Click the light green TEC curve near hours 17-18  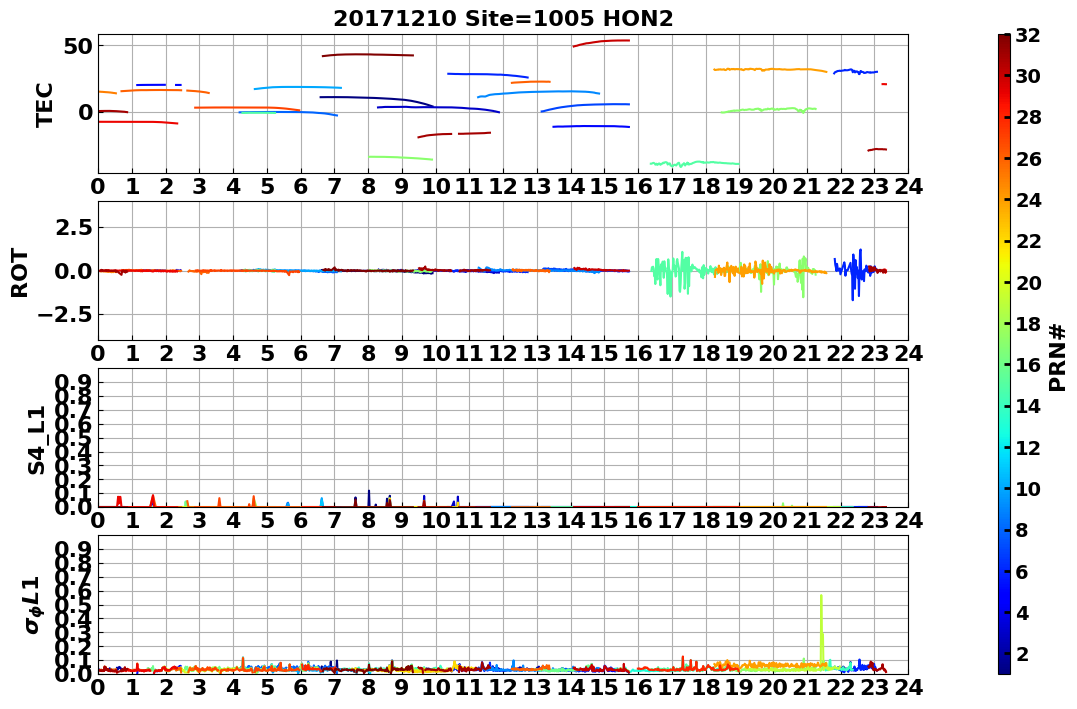pos(694,164)
